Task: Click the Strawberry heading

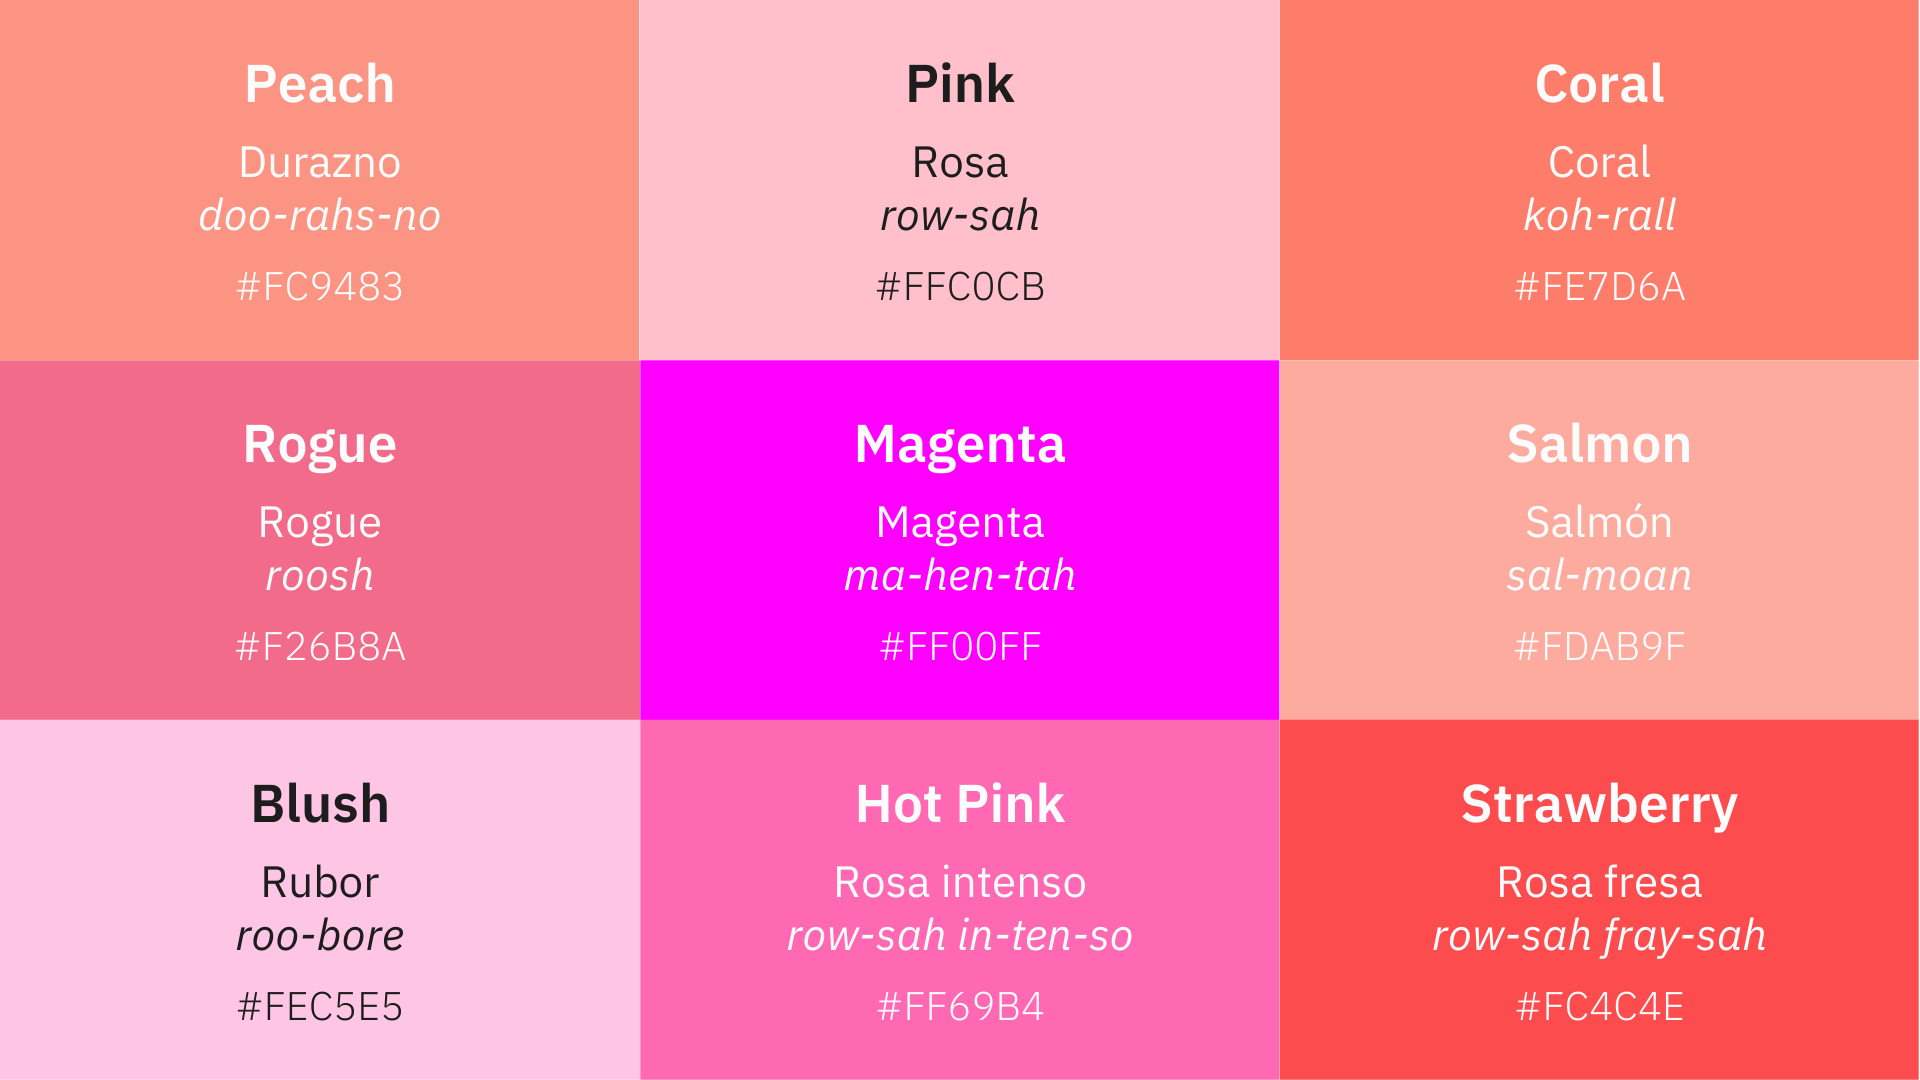Action: [x=1599, y=806]
